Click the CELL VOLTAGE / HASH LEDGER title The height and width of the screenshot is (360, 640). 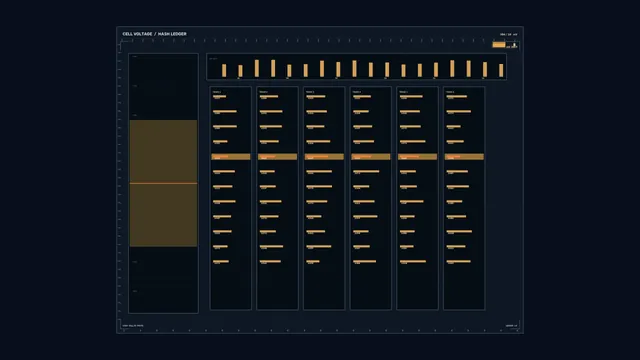[x=154, y=34]
